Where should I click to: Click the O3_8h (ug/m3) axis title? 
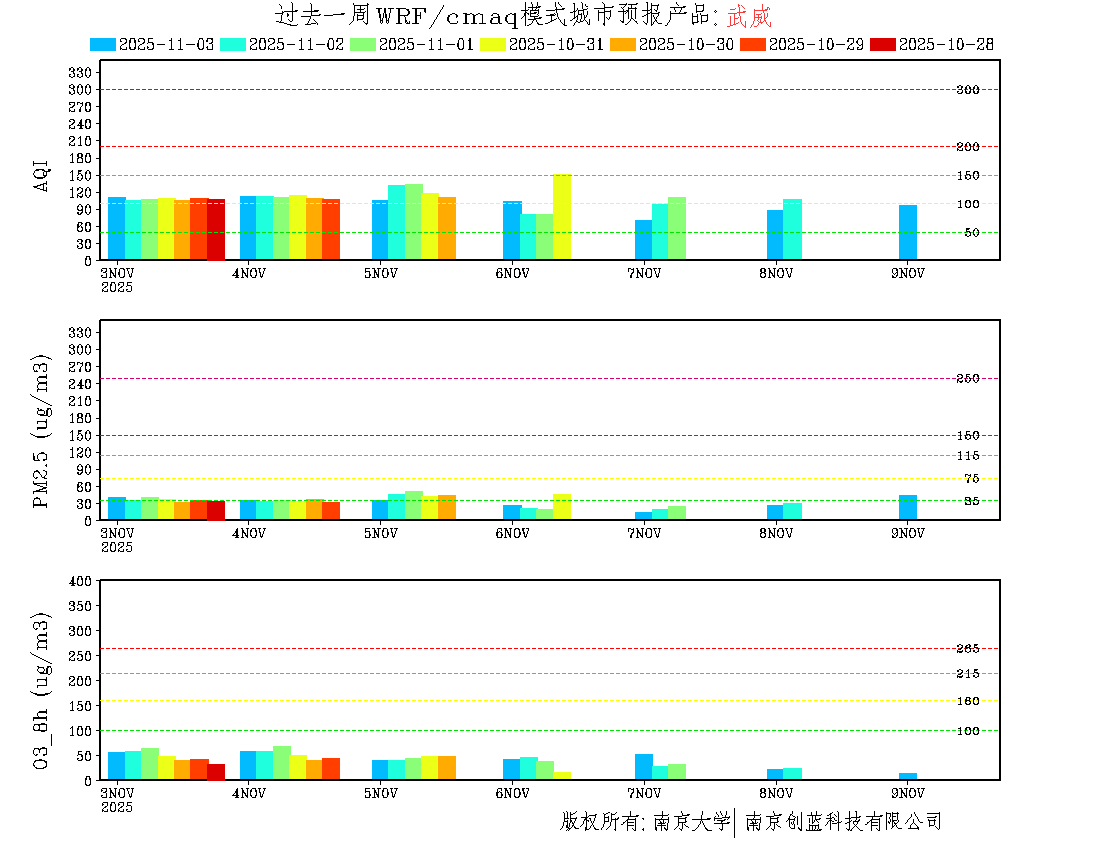(42, 690)
